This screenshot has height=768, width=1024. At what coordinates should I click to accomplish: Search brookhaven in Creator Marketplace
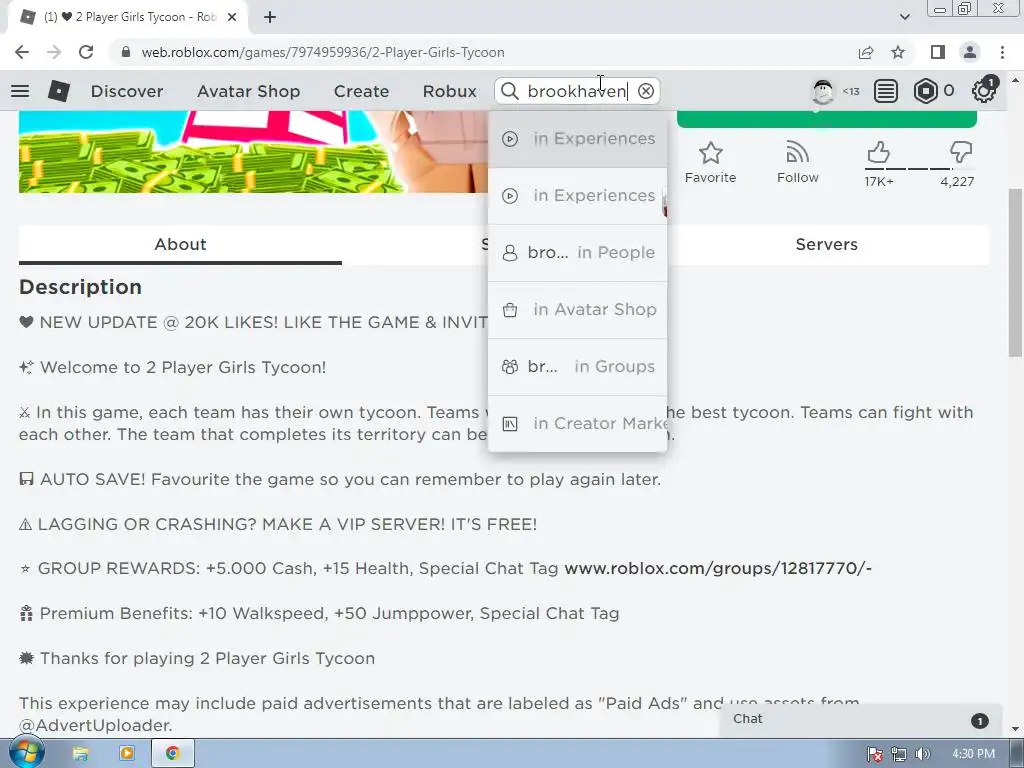(x=577, y=423)
